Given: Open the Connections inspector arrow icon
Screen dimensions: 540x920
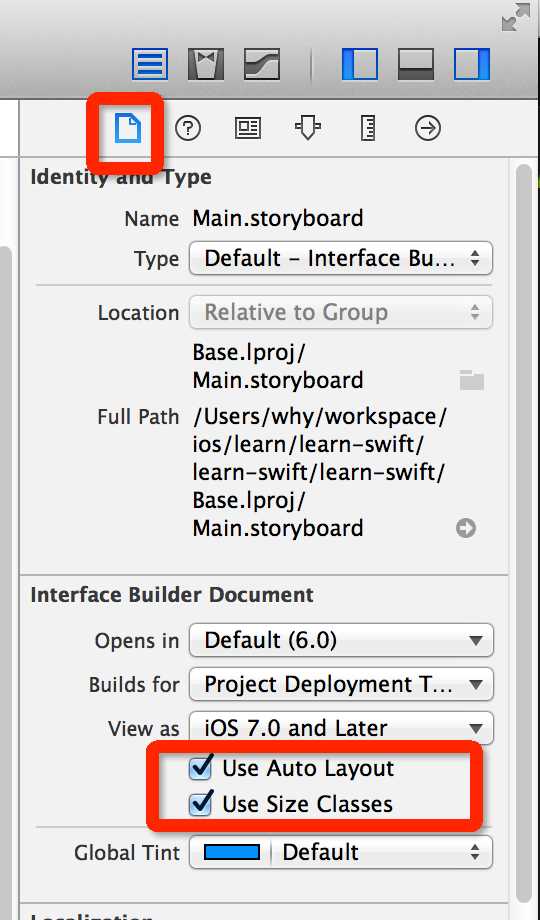Looking at the screenshot, I should (x=428, y=128).
